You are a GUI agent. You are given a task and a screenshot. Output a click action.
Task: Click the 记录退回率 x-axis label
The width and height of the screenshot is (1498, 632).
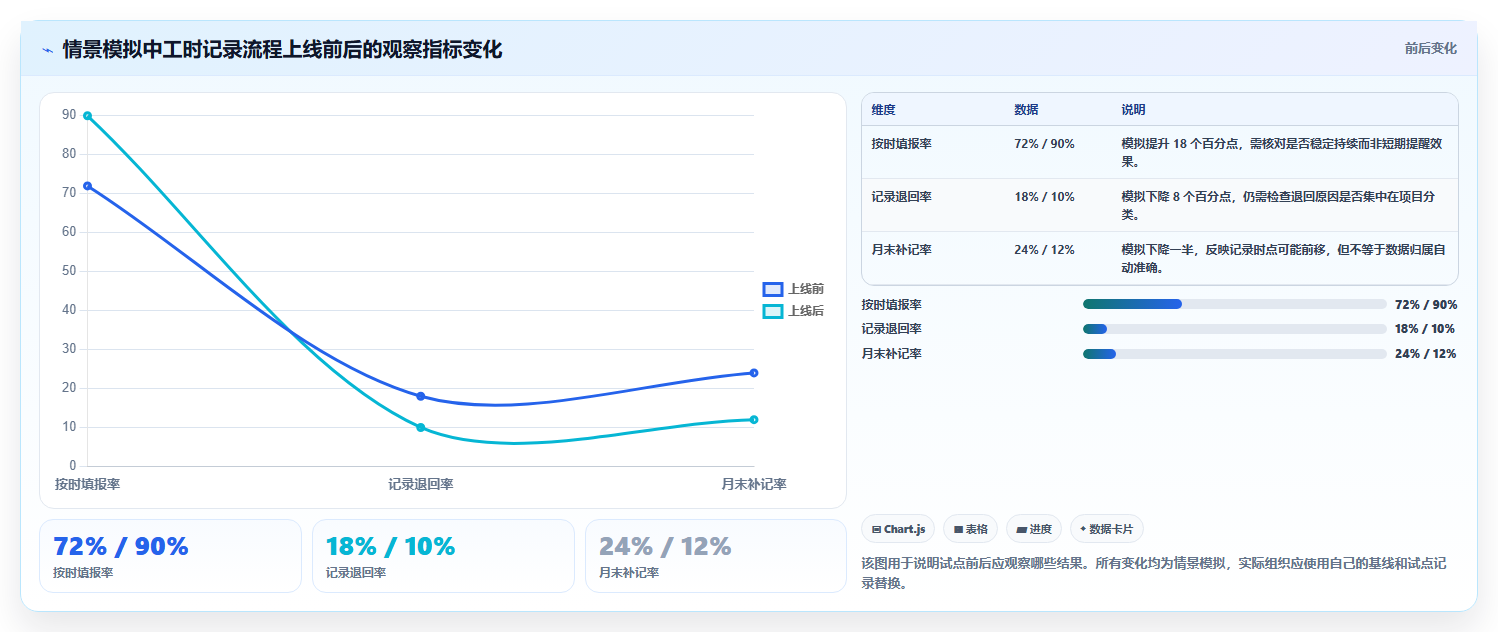click(x=421, y=484)
